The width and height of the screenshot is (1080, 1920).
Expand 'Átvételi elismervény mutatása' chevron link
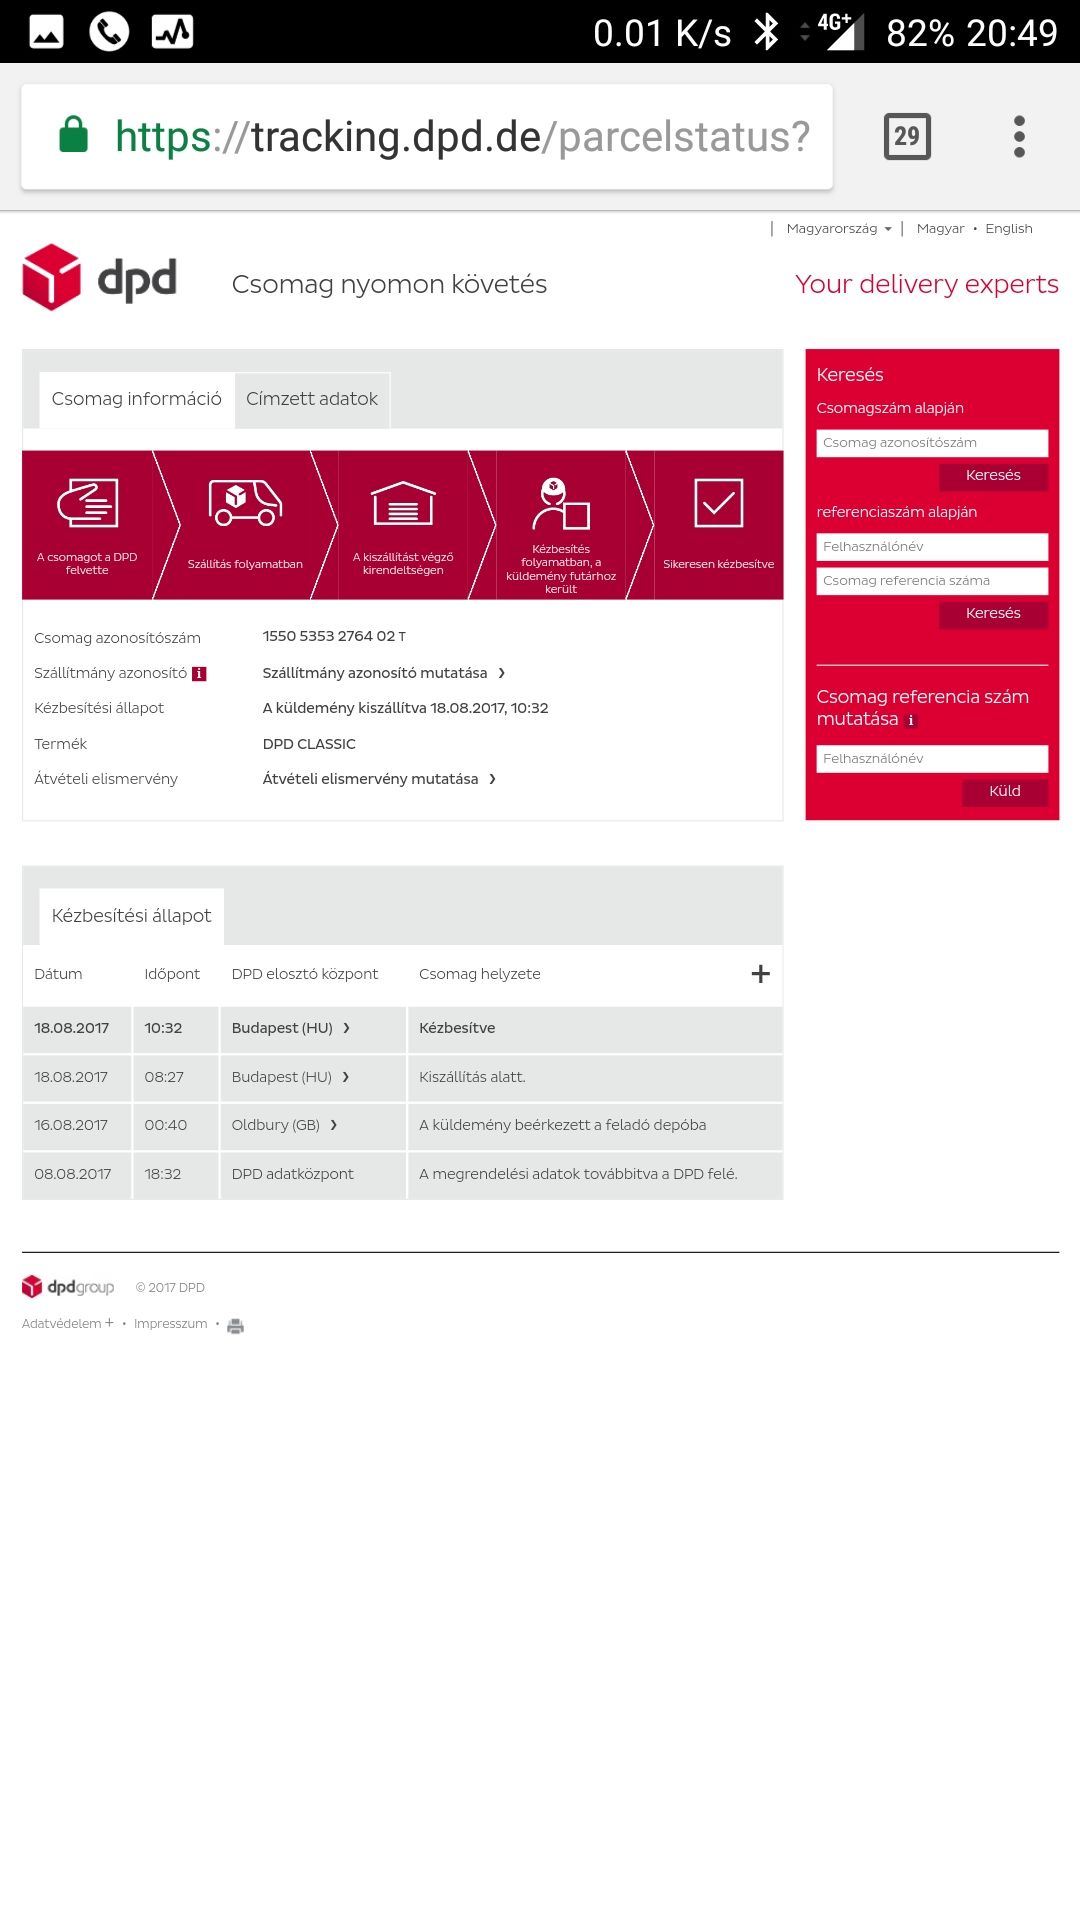(379, 779)
